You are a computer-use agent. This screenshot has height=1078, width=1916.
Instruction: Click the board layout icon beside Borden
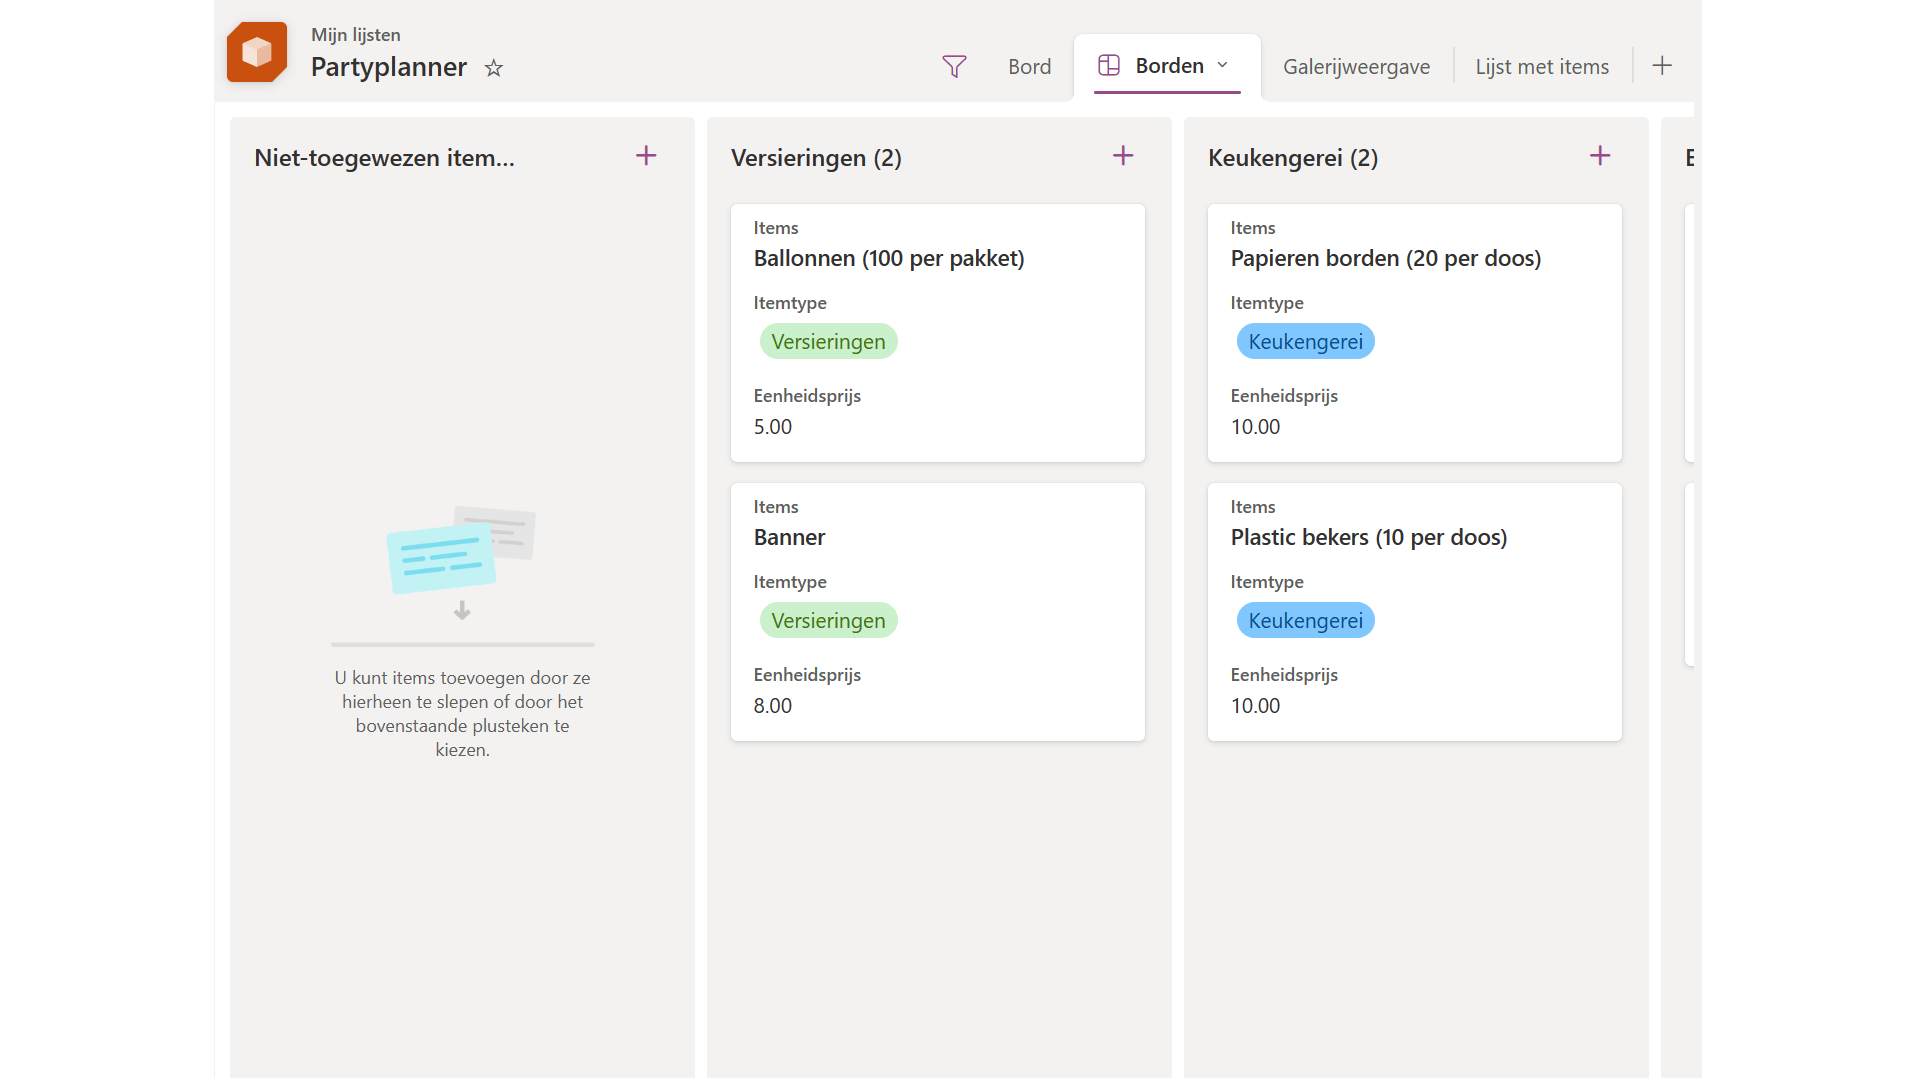1109,66
